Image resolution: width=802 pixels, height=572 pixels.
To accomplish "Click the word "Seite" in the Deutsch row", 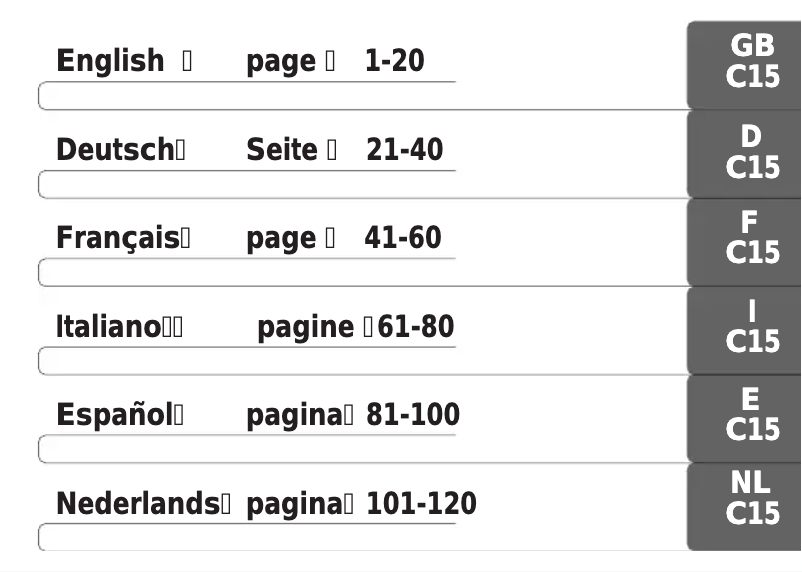I will (x=282, y=150).
